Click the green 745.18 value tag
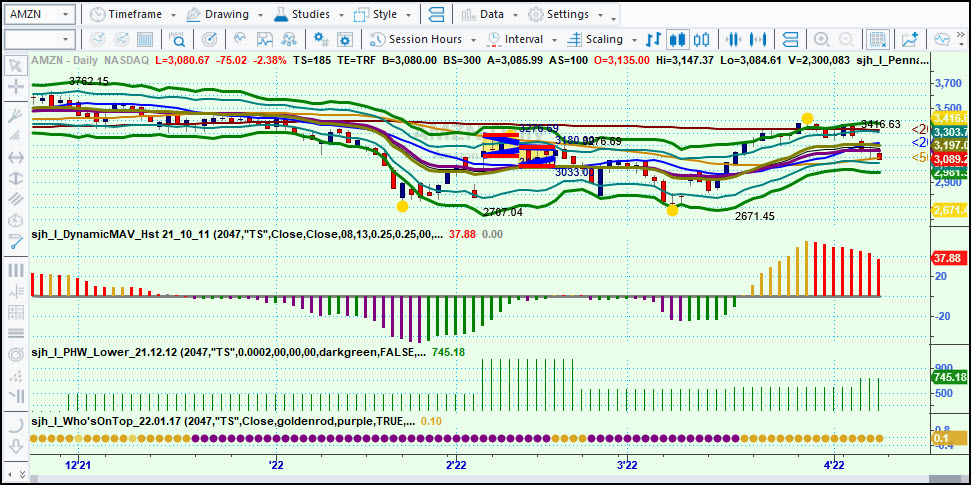This screenshot has height=485, width=971. (949, 377)
